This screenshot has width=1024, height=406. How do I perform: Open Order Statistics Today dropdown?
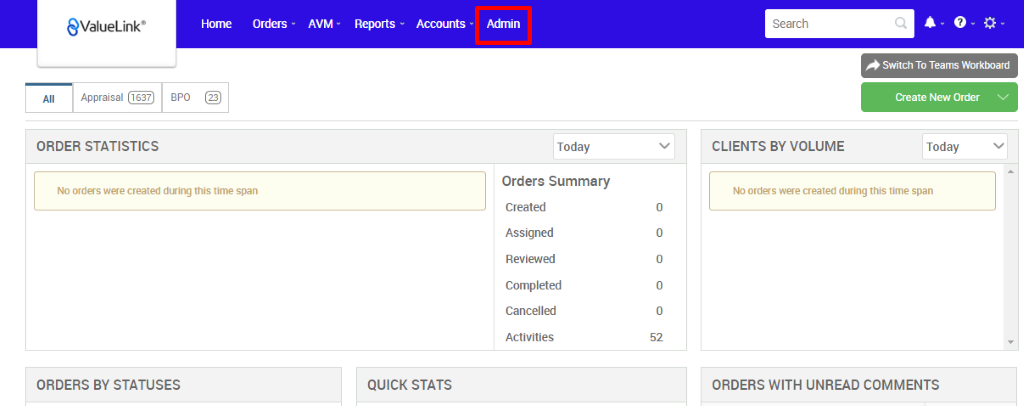pos(614,146)
